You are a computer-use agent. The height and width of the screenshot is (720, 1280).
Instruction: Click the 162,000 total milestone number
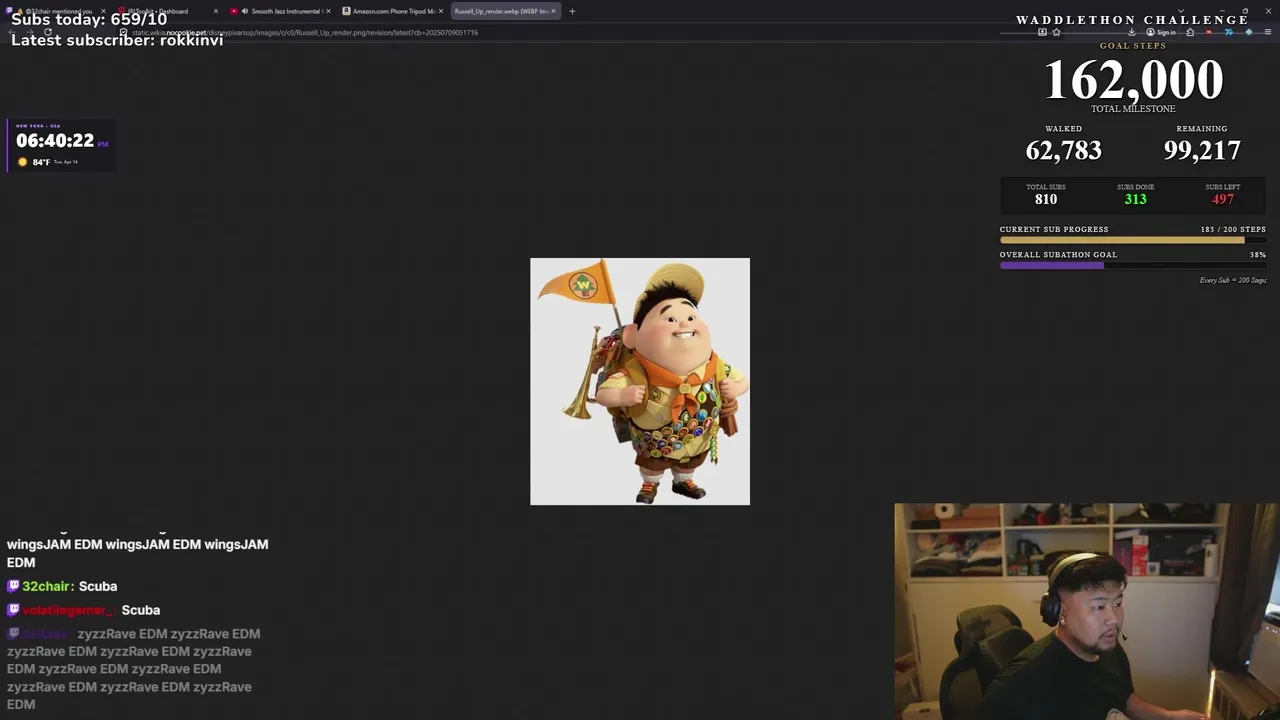pos(1133,80)
